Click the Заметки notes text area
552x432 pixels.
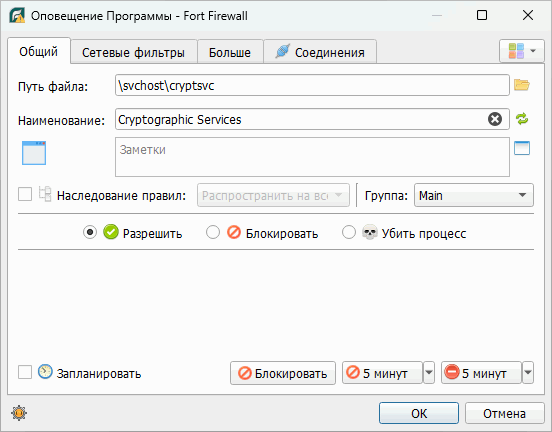pos(312,157)
